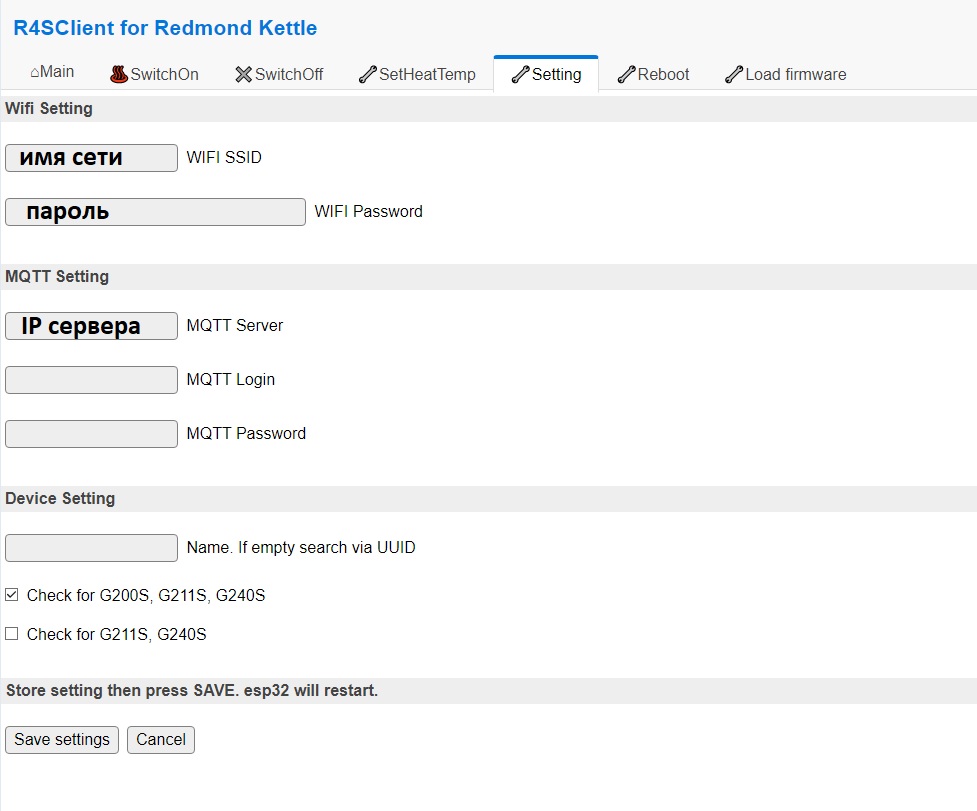Click the Cancel button
Screen dimensions: 977x811
coord(161,740)
